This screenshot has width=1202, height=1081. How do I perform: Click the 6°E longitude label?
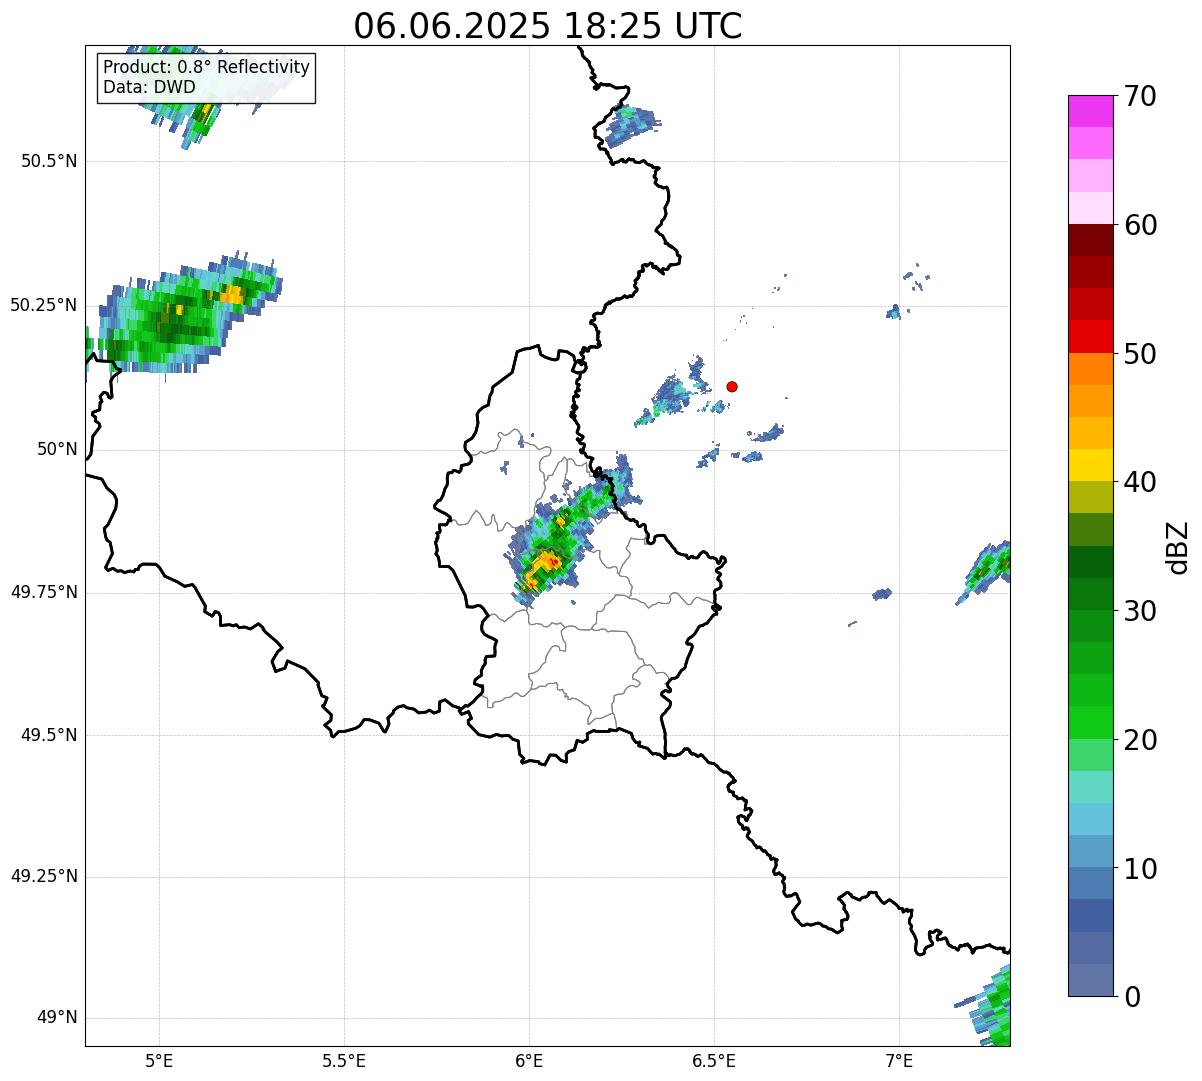[529, 1060]
